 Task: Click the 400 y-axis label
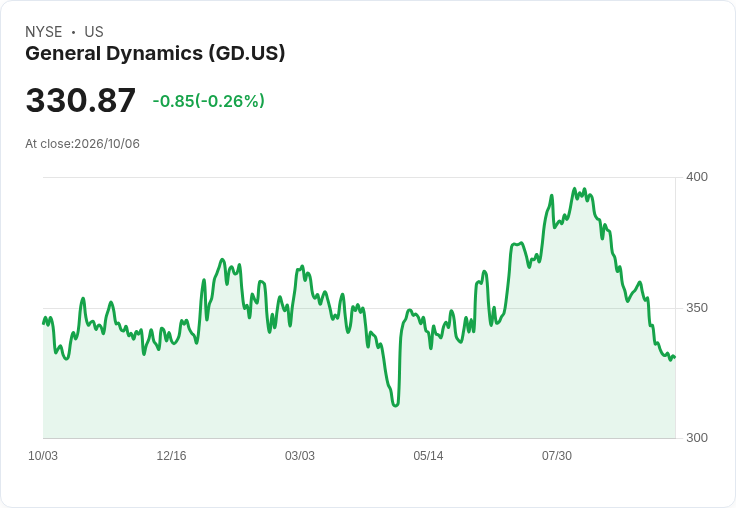(697, 177)
